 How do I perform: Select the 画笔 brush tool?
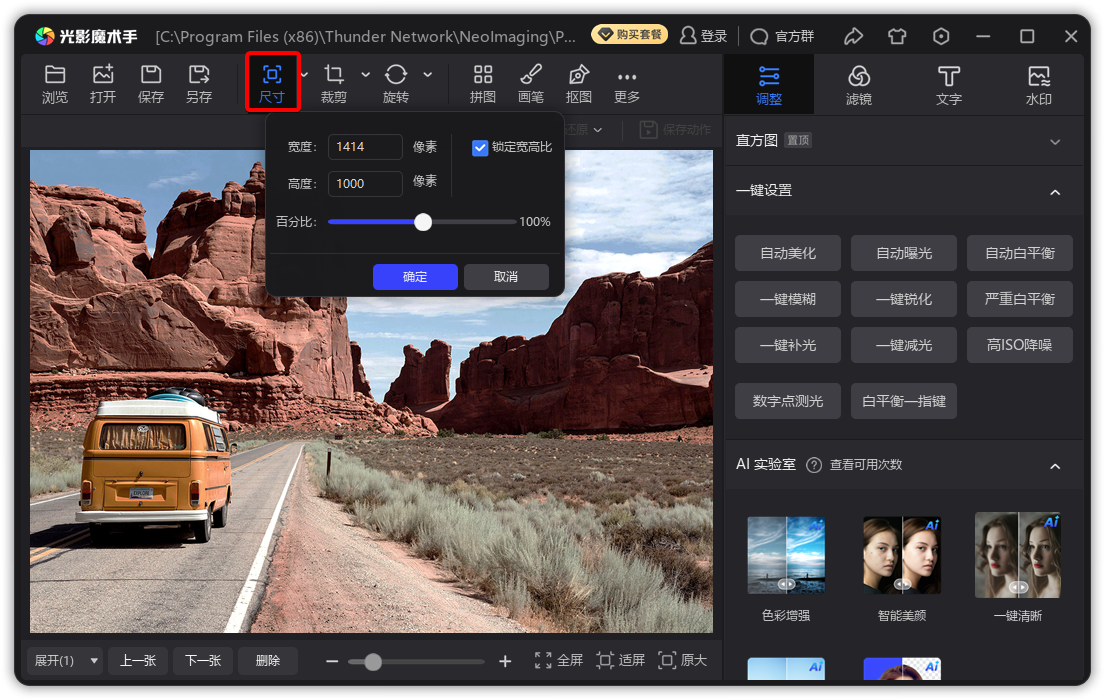[531, 84]
